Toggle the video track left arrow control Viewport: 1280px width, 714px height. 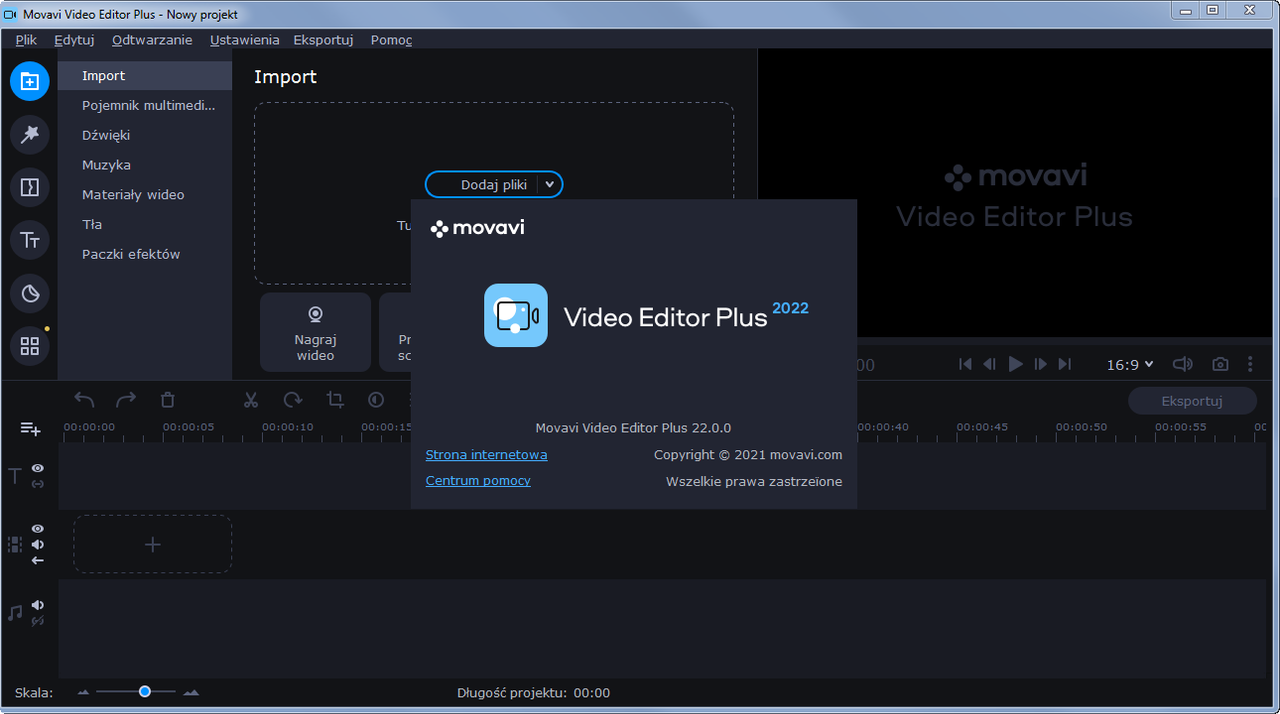coord(38,560)
